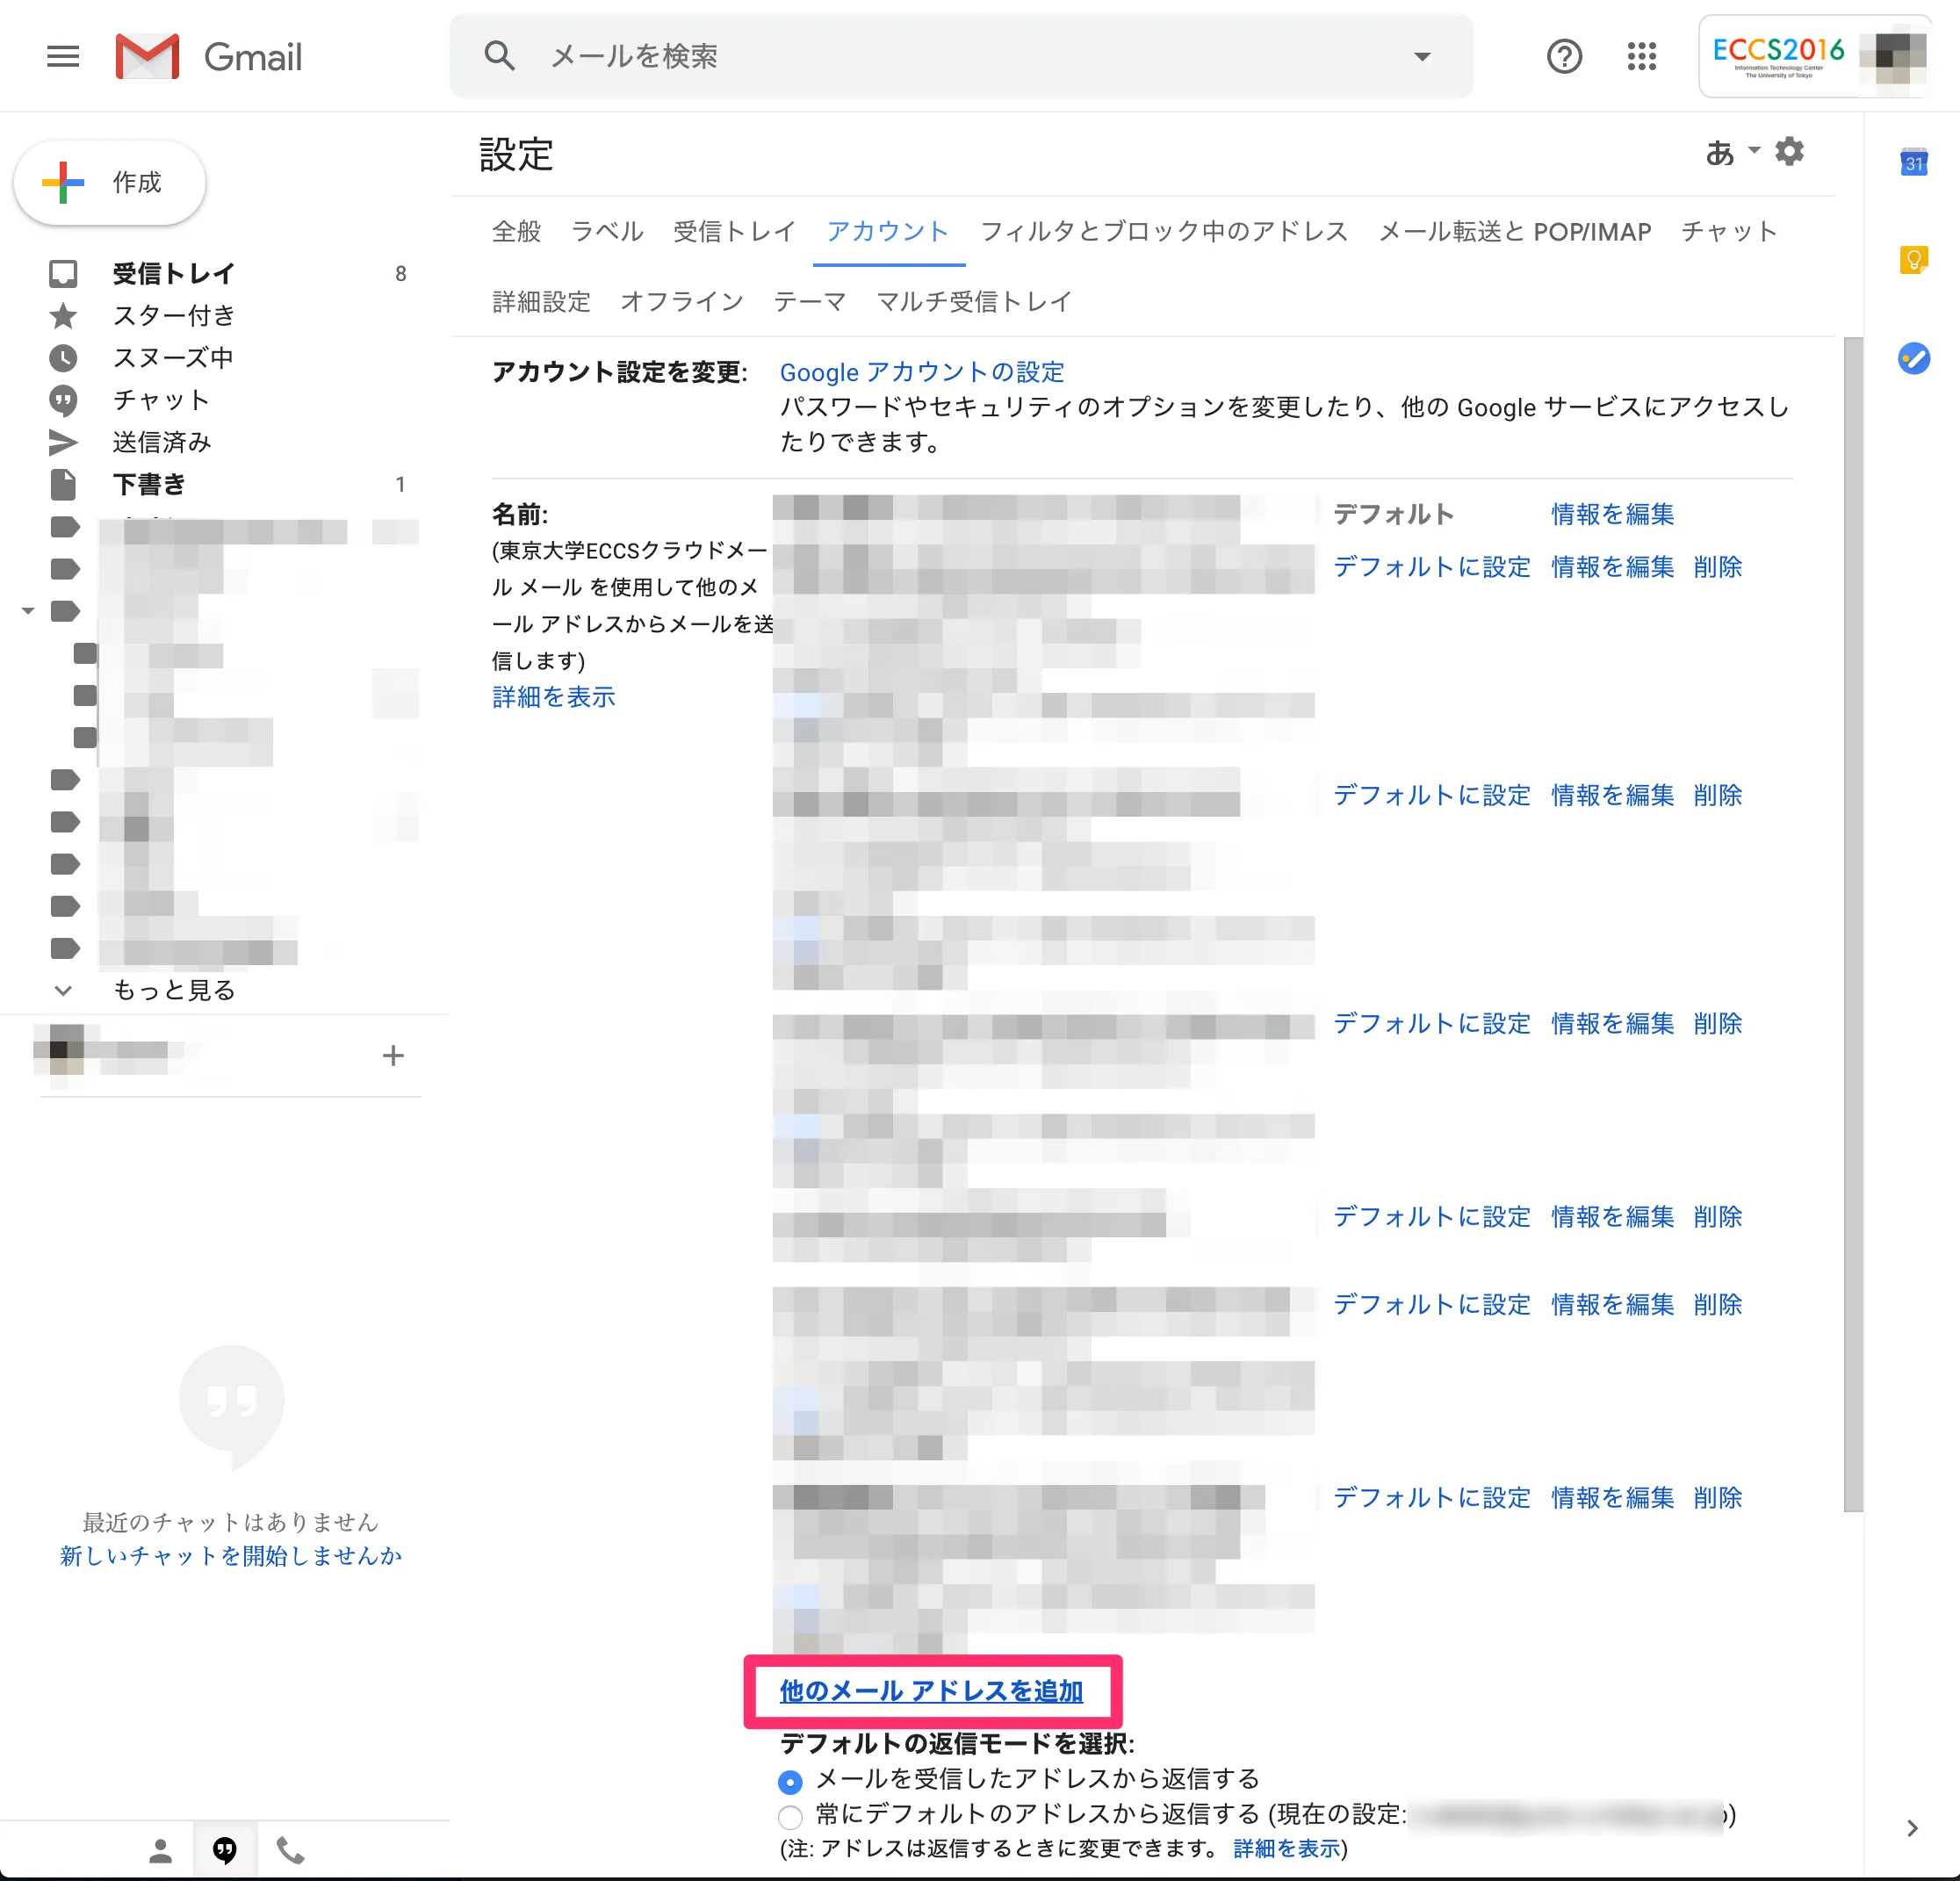This screenshot has width=1960, height=1881.
Task: Open Google Tasks side panel icon
Action: [x=1913, y=358]
